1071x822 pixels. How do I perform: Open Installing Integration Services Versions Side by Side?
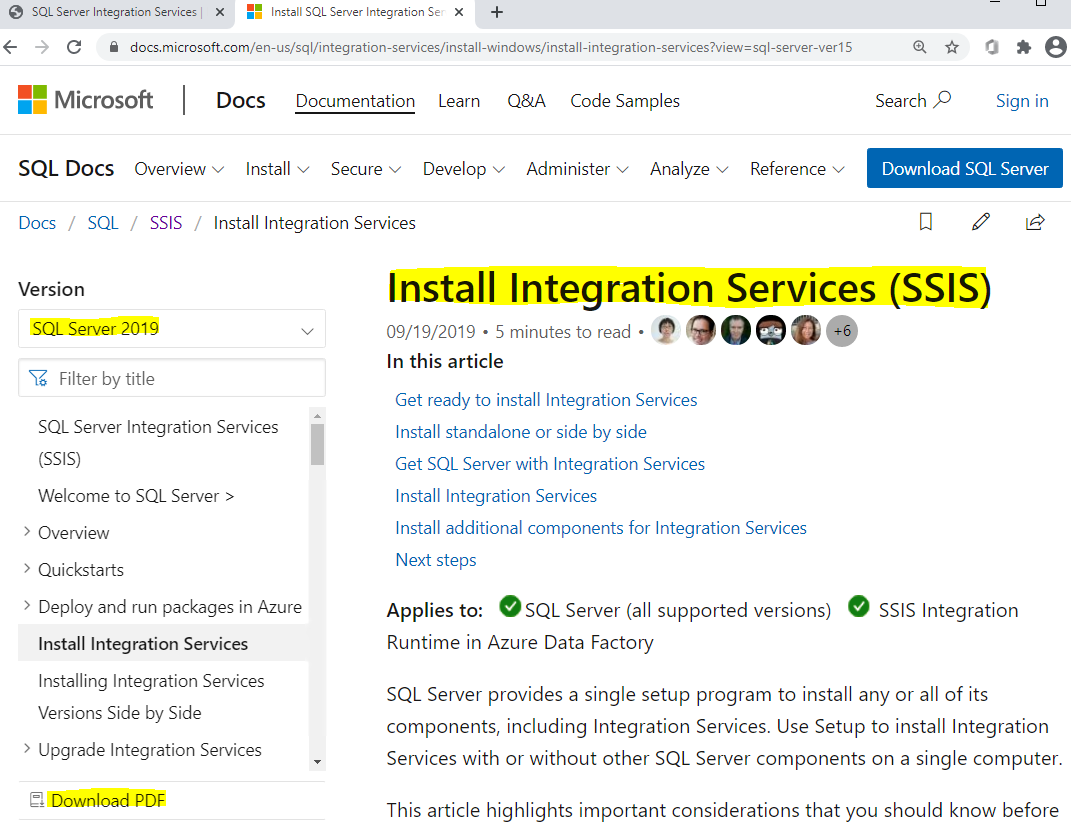151,696
